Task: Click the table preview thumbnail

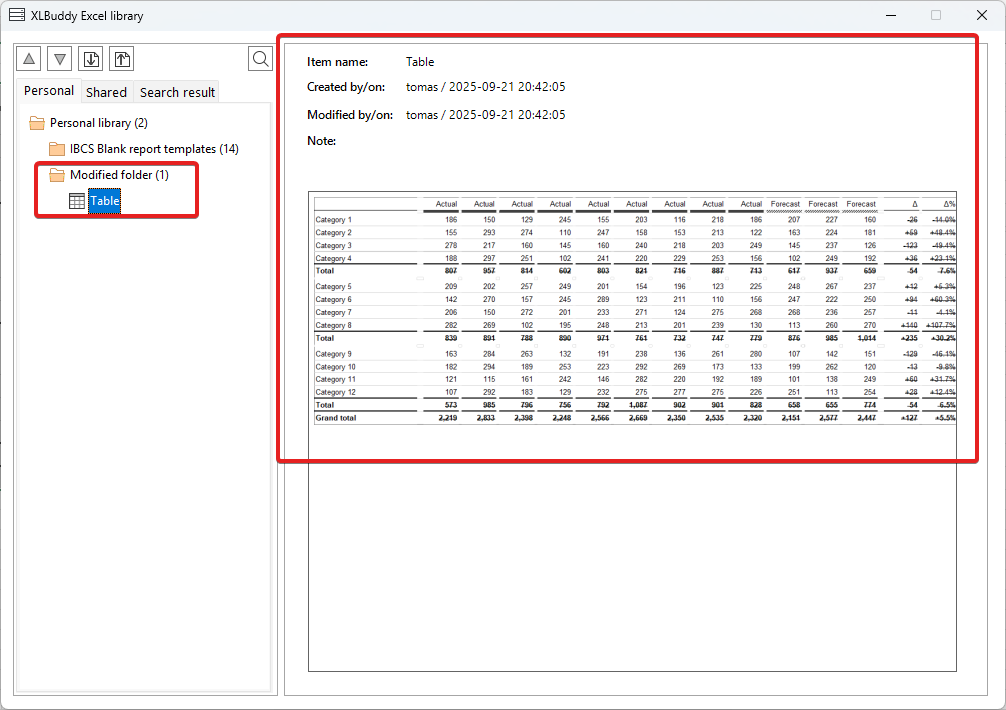Action: click(632, 310)
